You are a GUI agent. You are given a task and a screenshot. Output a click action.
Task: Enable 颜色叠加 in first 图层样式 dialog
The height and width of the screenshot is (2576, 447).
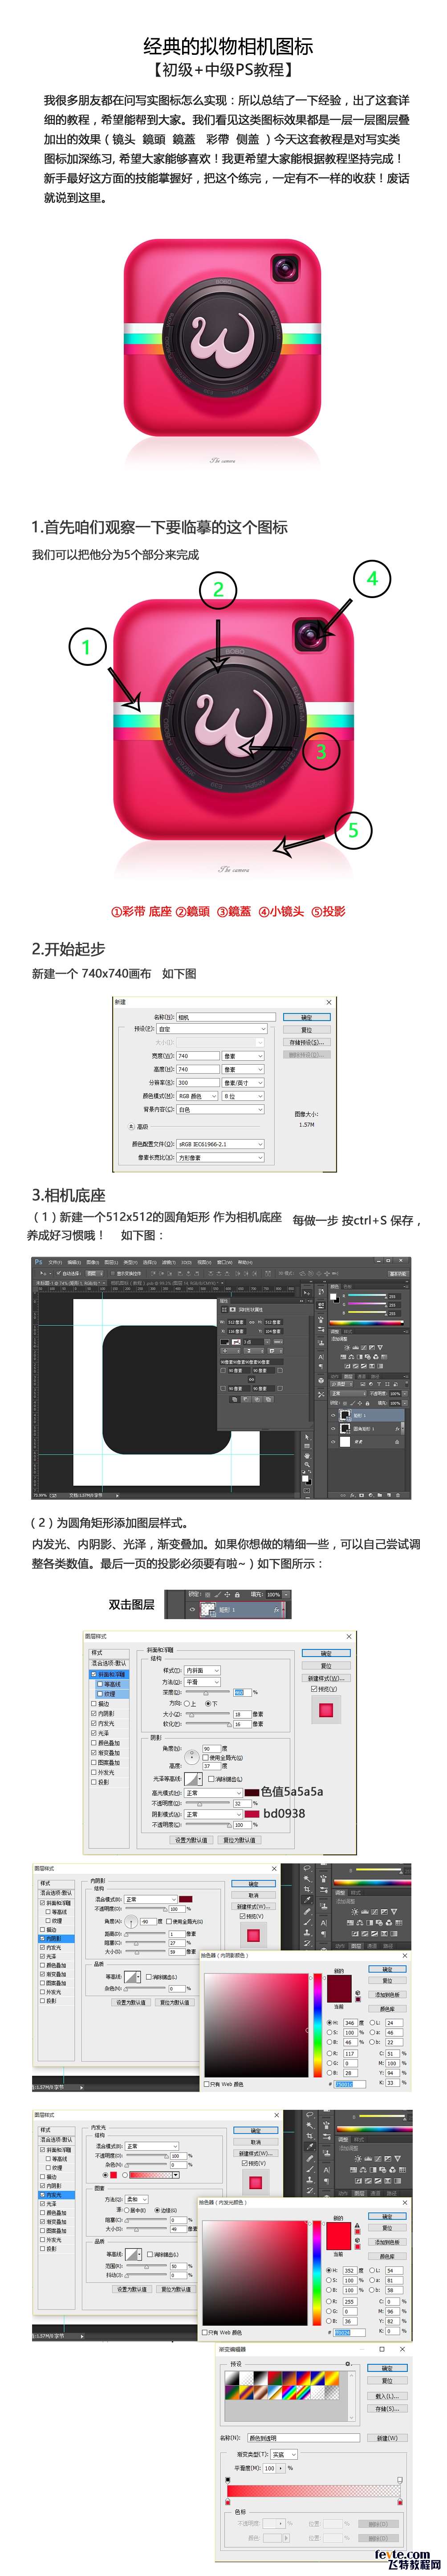pos(94,1743)
